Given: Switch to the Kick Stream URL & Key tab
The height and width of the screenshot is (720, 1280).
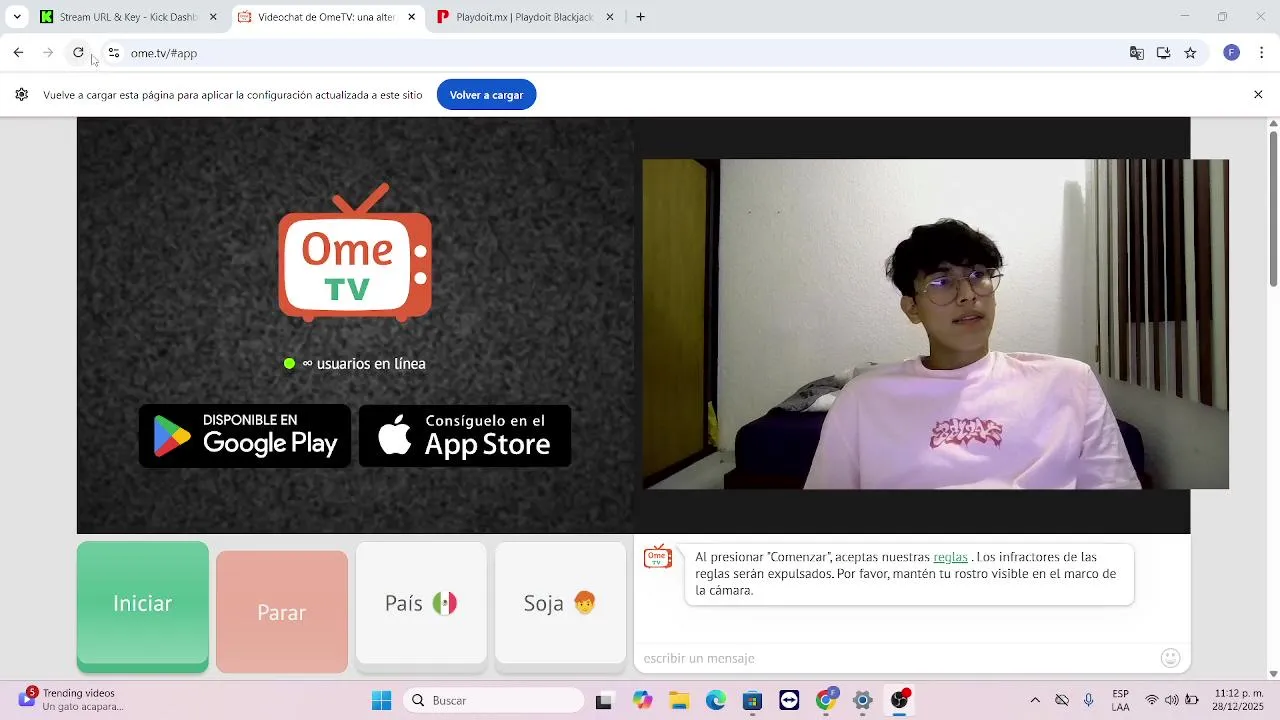Looking at the screenshot, I should (127, 17).
